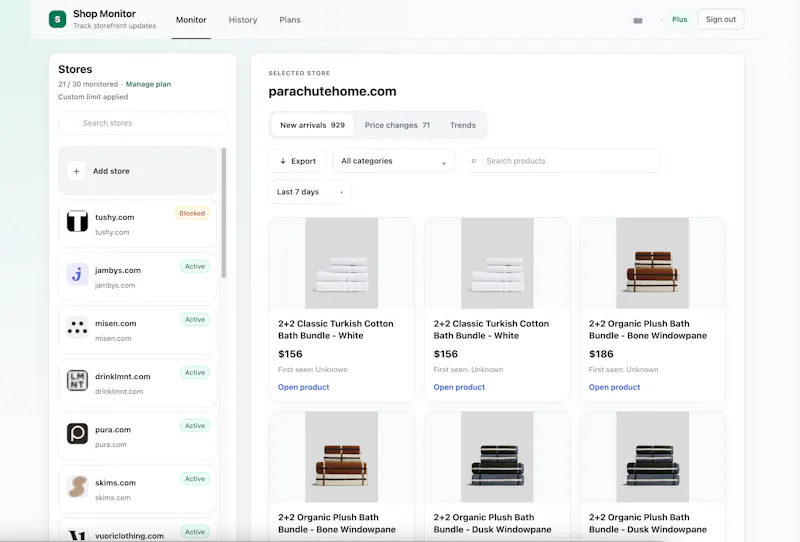Click the Plus plan badge

(680, 19)
